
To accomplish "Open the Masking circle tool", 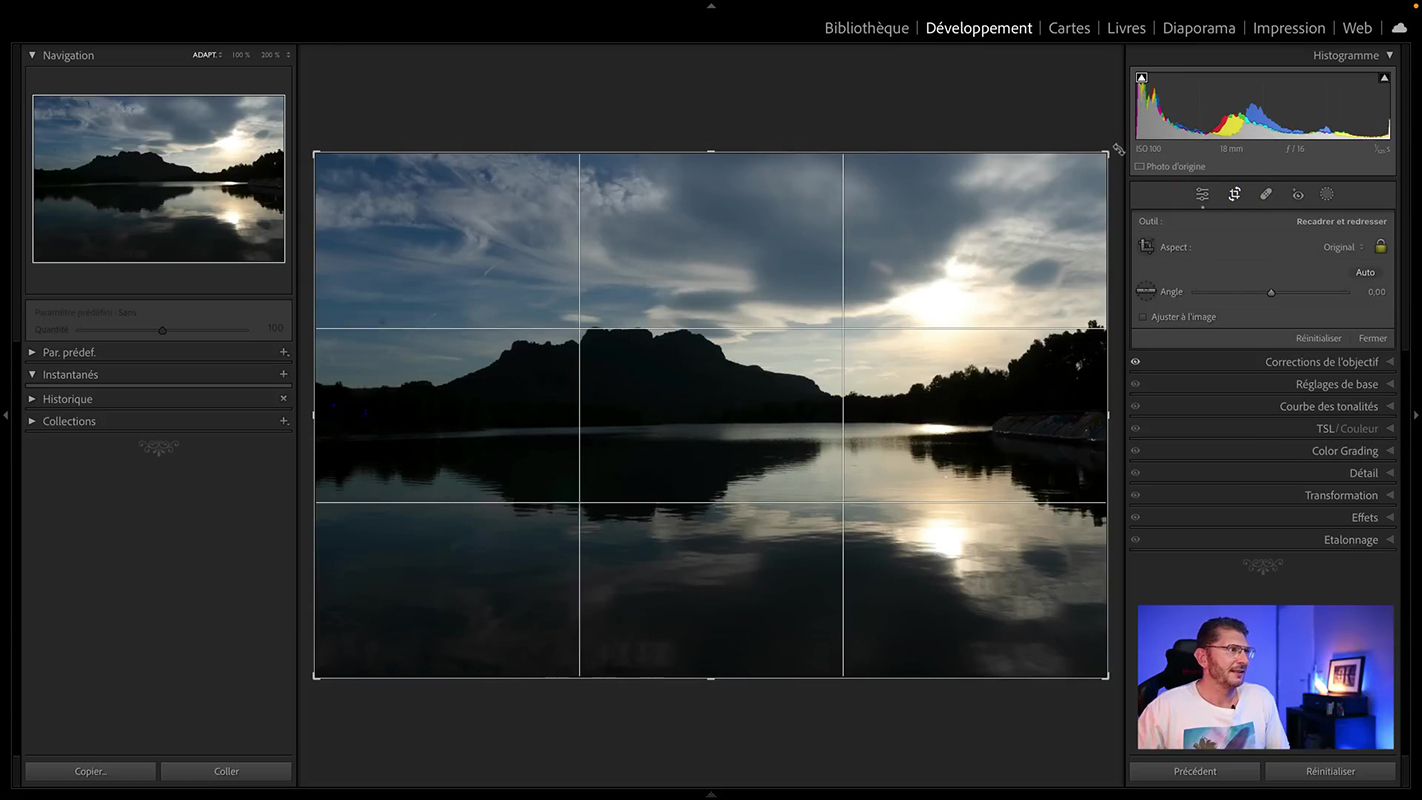I will click(x=1327, y=194).
